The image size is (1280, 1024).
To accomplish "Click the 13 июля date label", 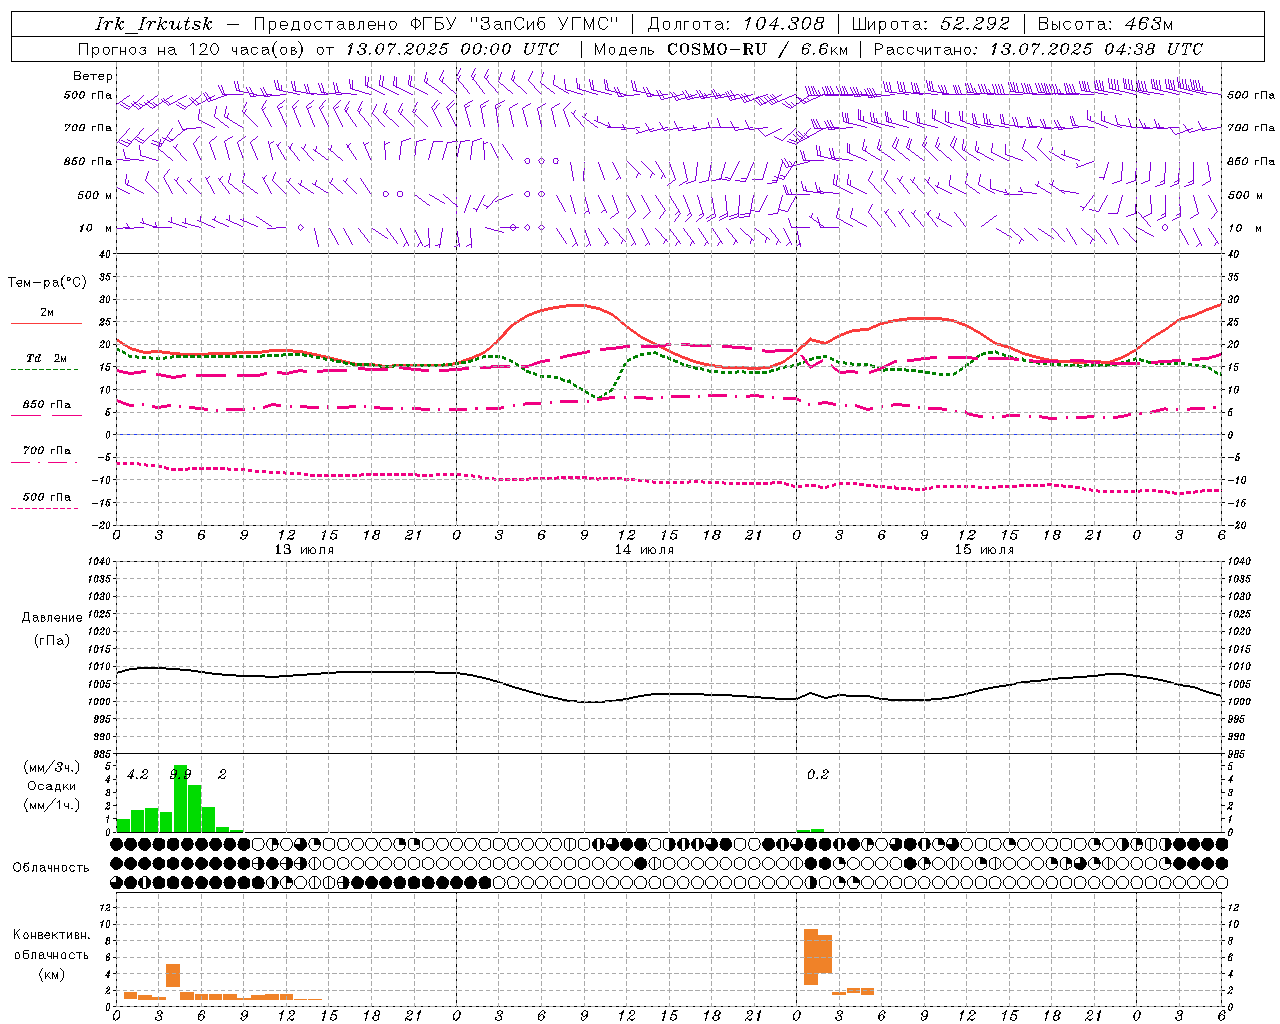I will [304, 550].
